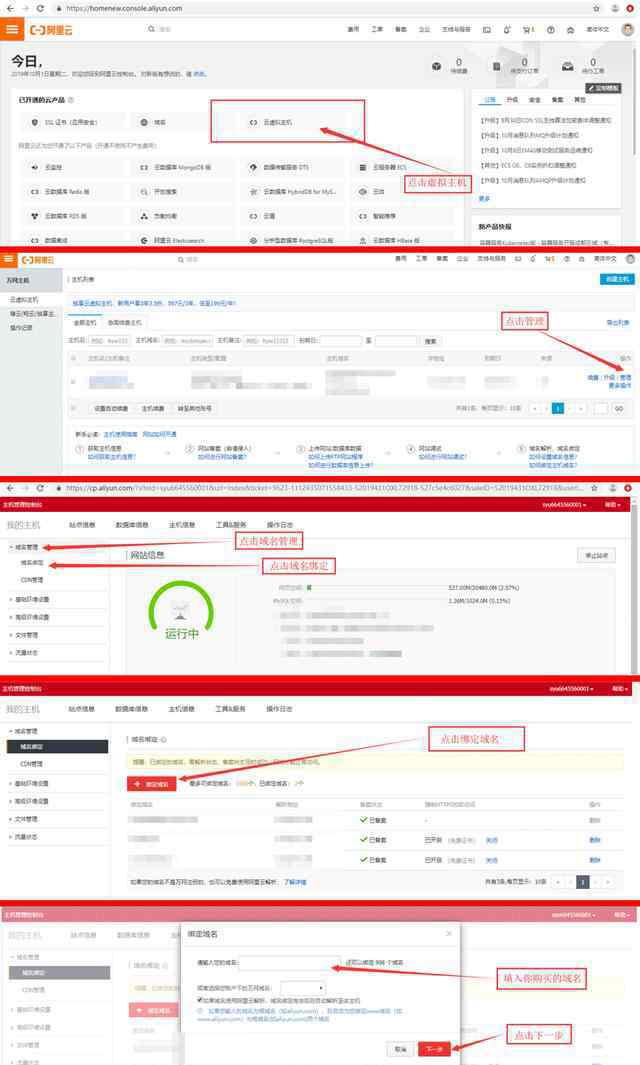This screenshot has width=640, height=1065.
Task: Expand 高级环境设置 in the 网站信息 page sidebar
Action: (x=31, y=617)
